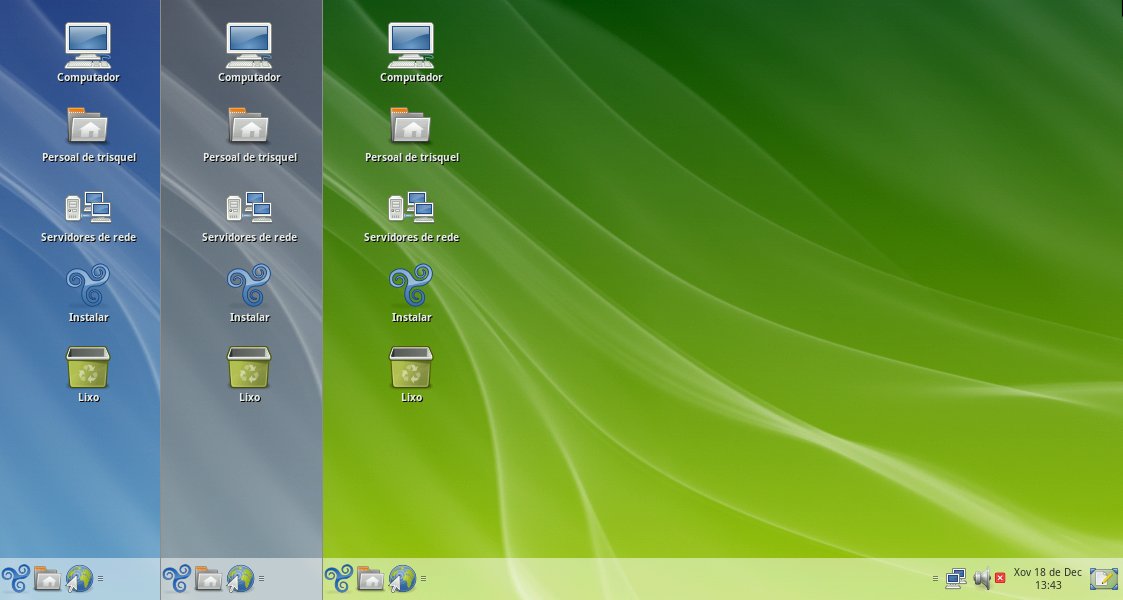
Task: Open Trisquel main menu on blue panel
Action: (x=16, y=579)
